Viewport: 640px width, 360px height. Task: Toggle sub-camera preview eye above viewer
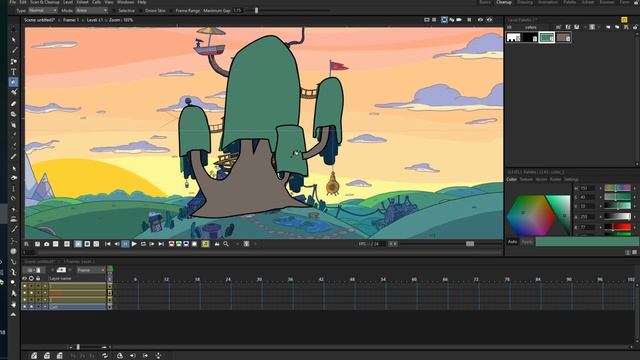pos(489,20)
